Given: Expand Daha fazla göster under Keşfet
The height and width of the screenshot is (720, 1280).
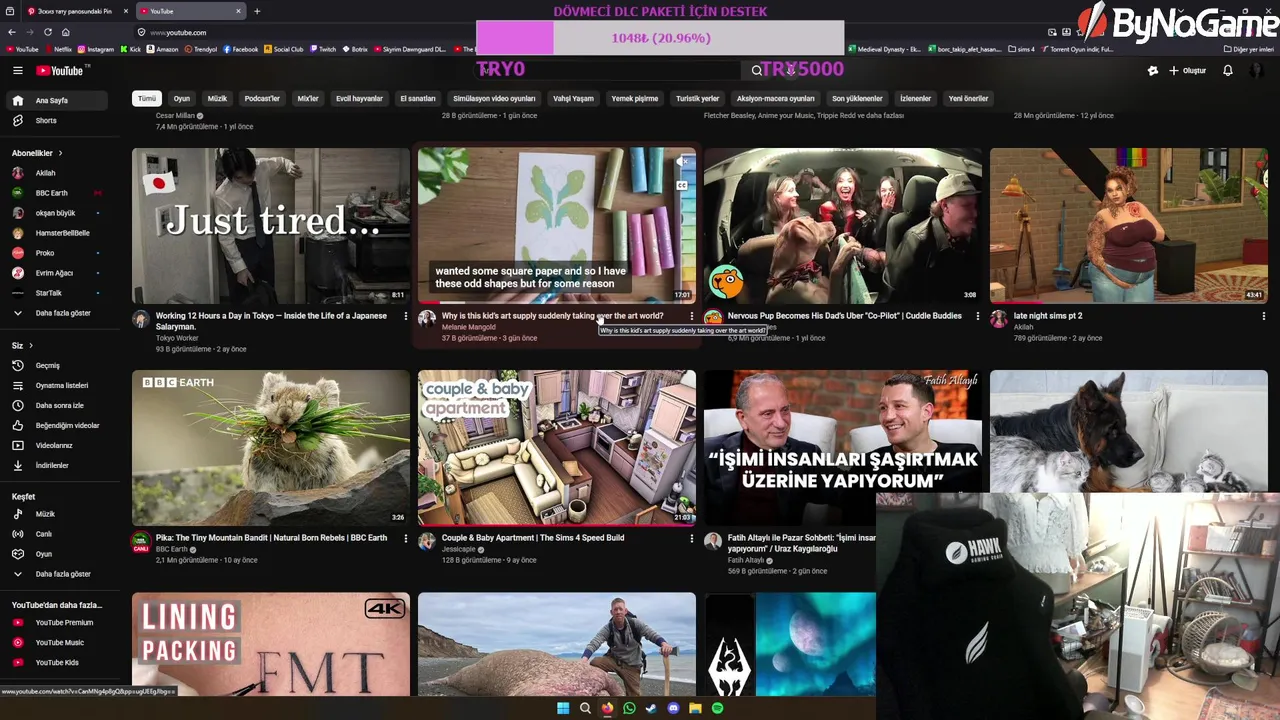Looking at the screenshot, I should (57, 574).
